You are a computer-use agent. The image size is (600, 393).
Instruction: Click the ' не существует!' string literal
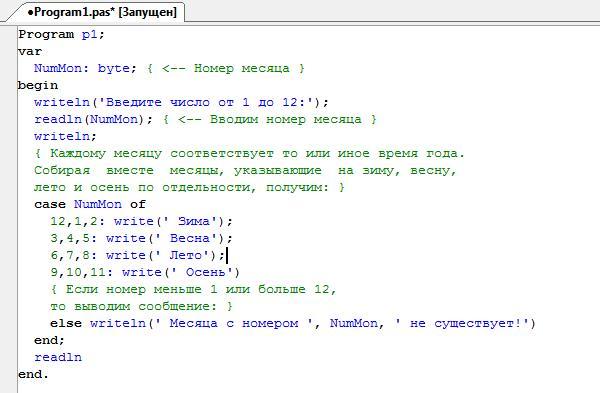(x=461, y=323)
